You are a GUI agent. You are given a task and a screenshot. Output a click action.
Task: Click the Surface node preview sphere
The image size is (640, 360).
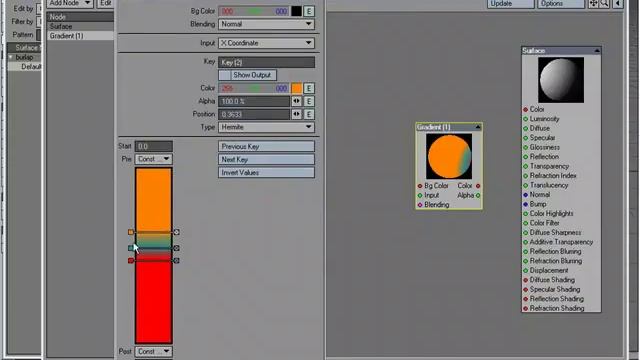561,80
